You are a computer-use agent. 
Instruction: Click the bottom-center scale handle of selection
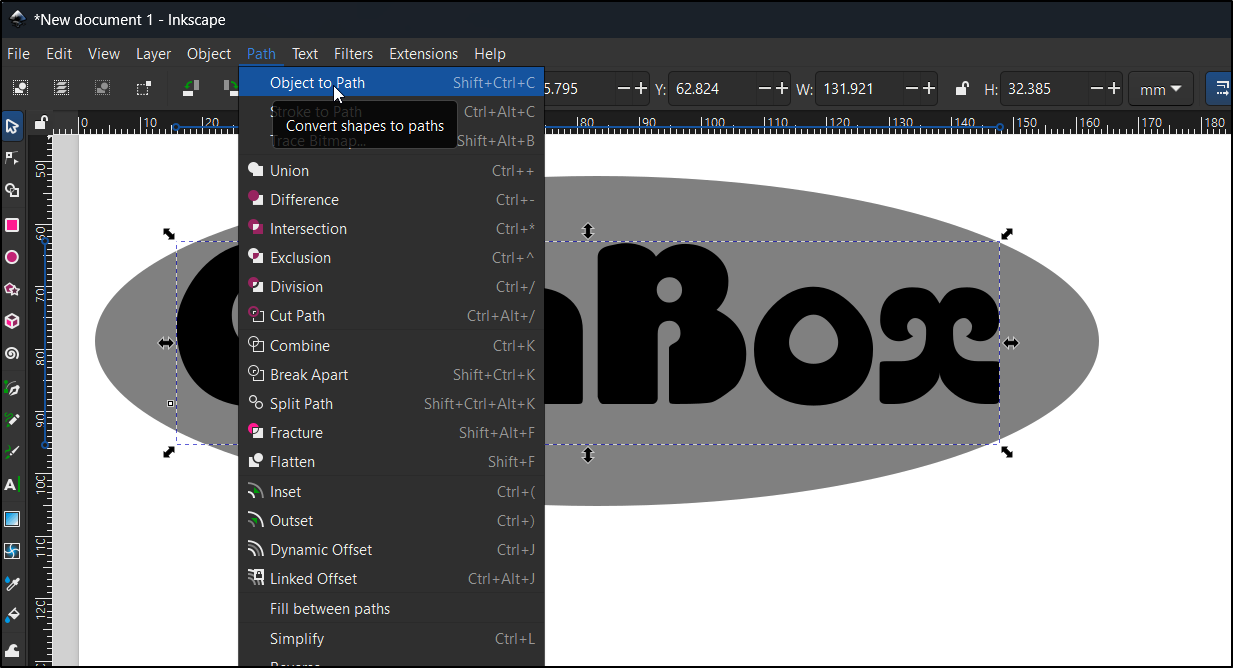tap(588, 455)
